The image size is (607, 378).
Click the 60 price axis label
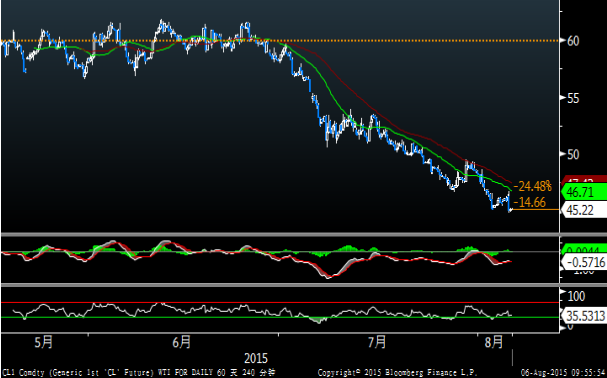[x=573, y=41]
